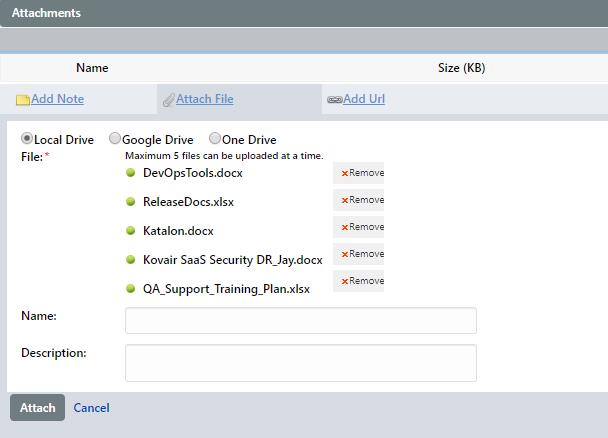
Task: Click green status dot beside Katalon.docx
Action: click(x=130, y=230)
